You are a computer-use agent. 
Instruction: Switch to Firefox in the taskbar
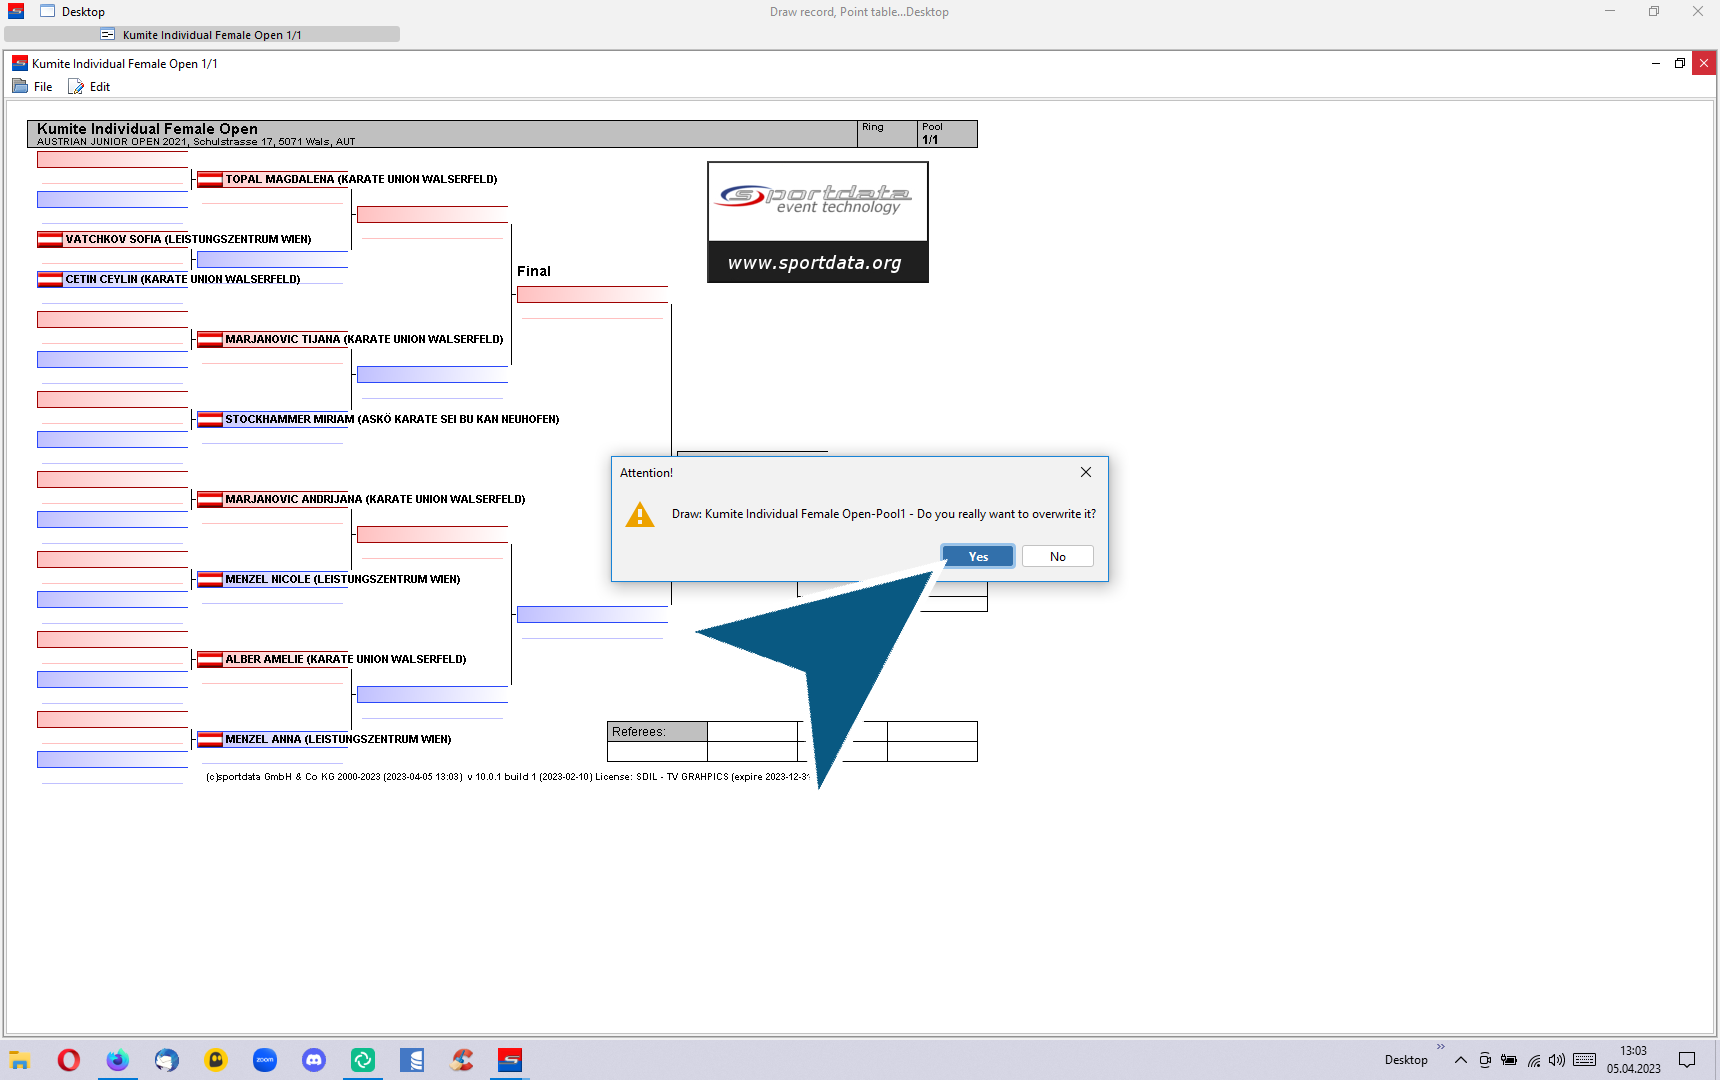coord(118,1060)
